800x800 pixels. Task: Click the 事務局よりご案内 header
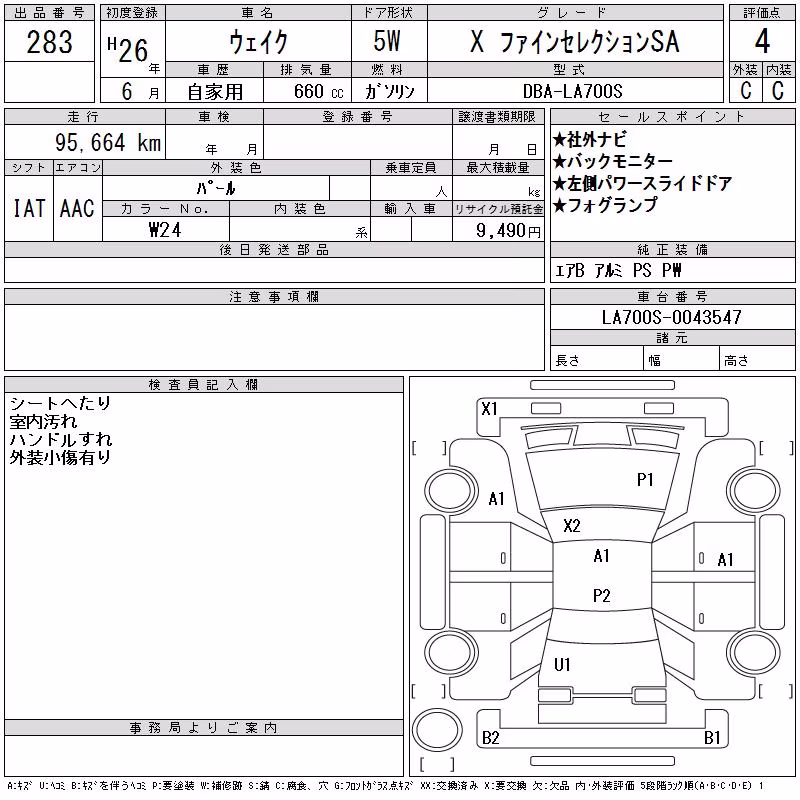204,728
